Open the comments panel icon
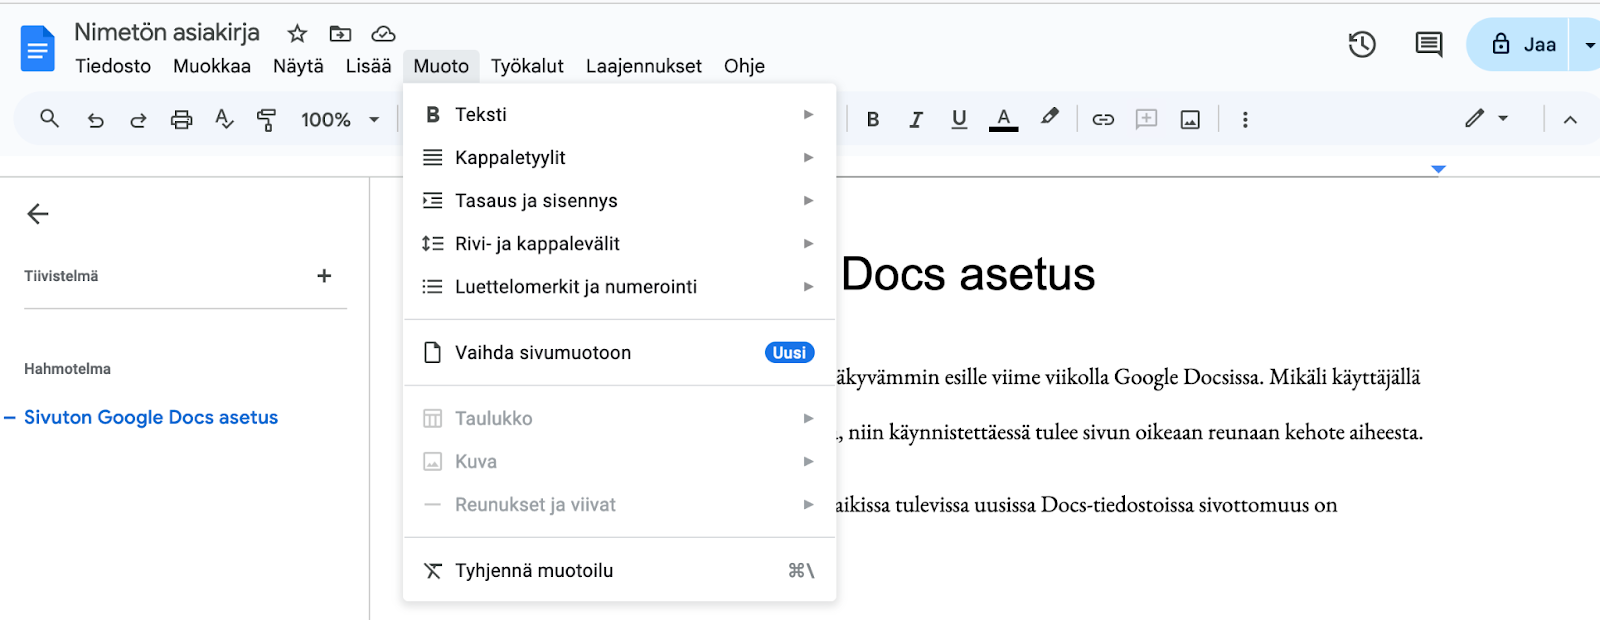 tap(1428, 45)
